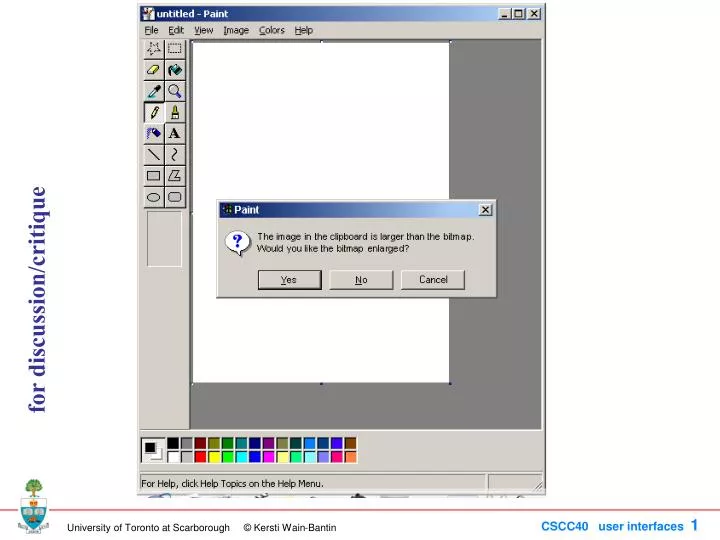
Task: Click the window resize grip in the status bar
Action: tap(538, 485)
